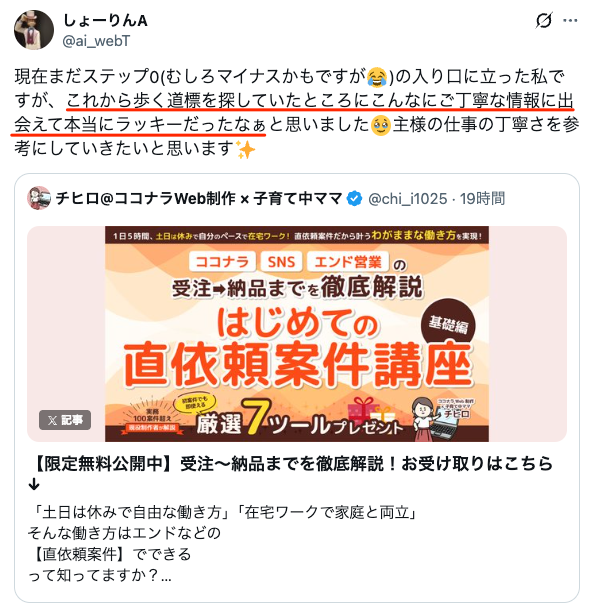Open the 直依頼案件講座 banner image
The width and height of the screenshot is (592, 609).
[297, 334]
